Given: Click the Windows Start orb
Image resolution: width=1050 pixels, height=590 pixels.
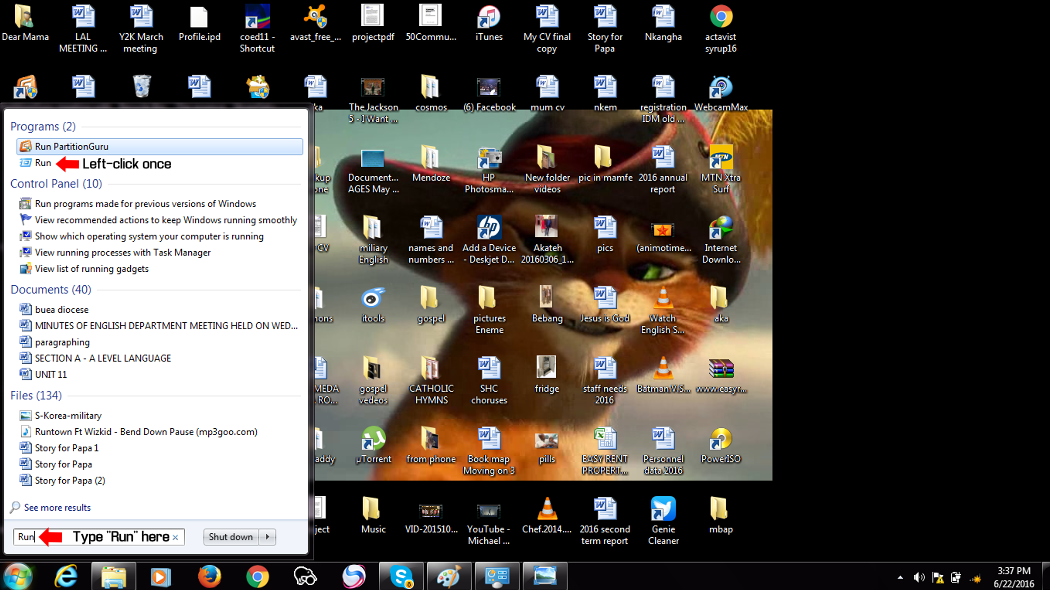Looking at the screenshot, I should 17,577.
